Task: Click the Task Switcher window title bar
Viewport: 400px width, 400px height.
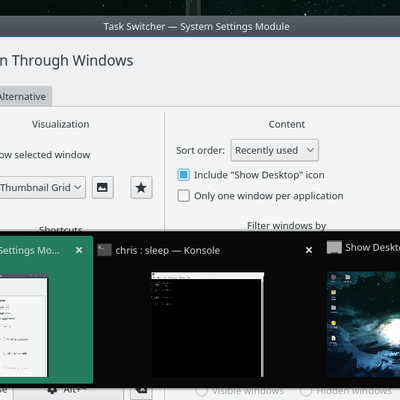Action: point(200,26)
